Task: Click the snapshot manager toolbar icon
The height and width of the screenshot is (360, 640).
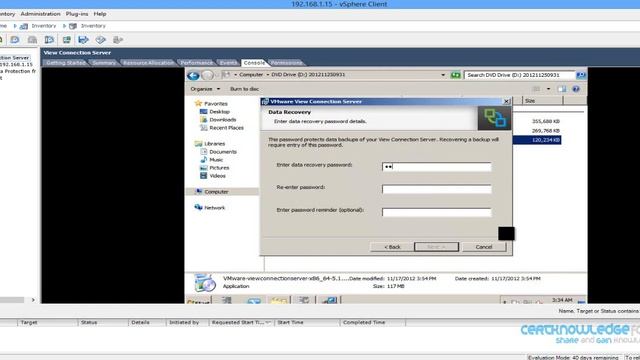Action: tap(100, 40)
